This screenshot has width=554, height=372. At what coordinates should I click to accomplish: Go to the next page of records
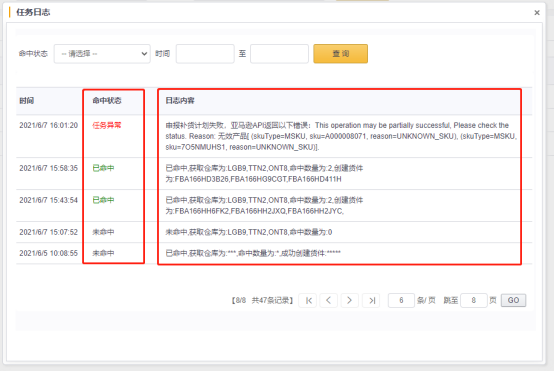coord(349,300)
